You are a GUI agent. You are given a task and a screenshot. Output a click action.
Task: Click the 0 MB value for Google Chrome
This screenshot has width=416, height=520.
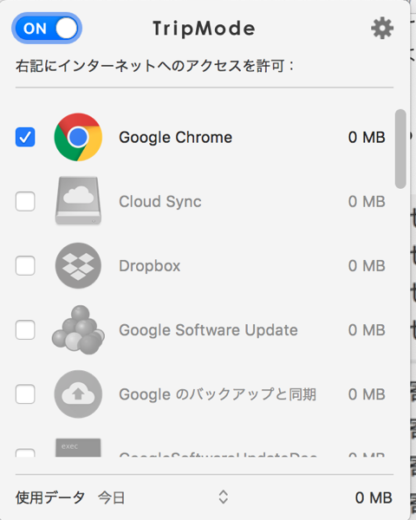[367, 137]
